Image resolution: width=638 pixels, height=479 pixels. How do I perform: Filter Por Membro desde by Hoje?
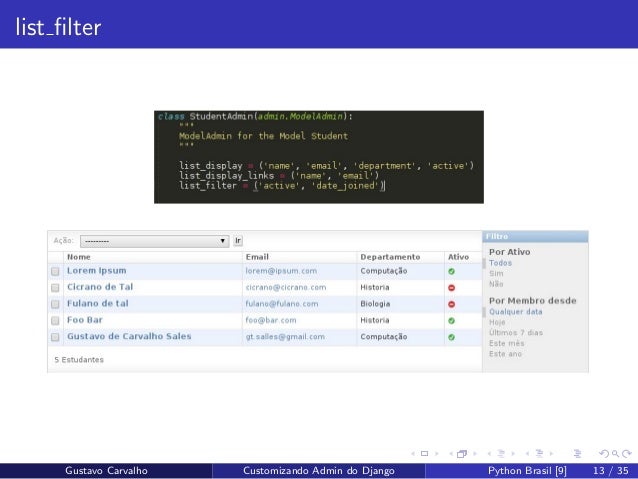pyautogui.click(x=497, y=322)
